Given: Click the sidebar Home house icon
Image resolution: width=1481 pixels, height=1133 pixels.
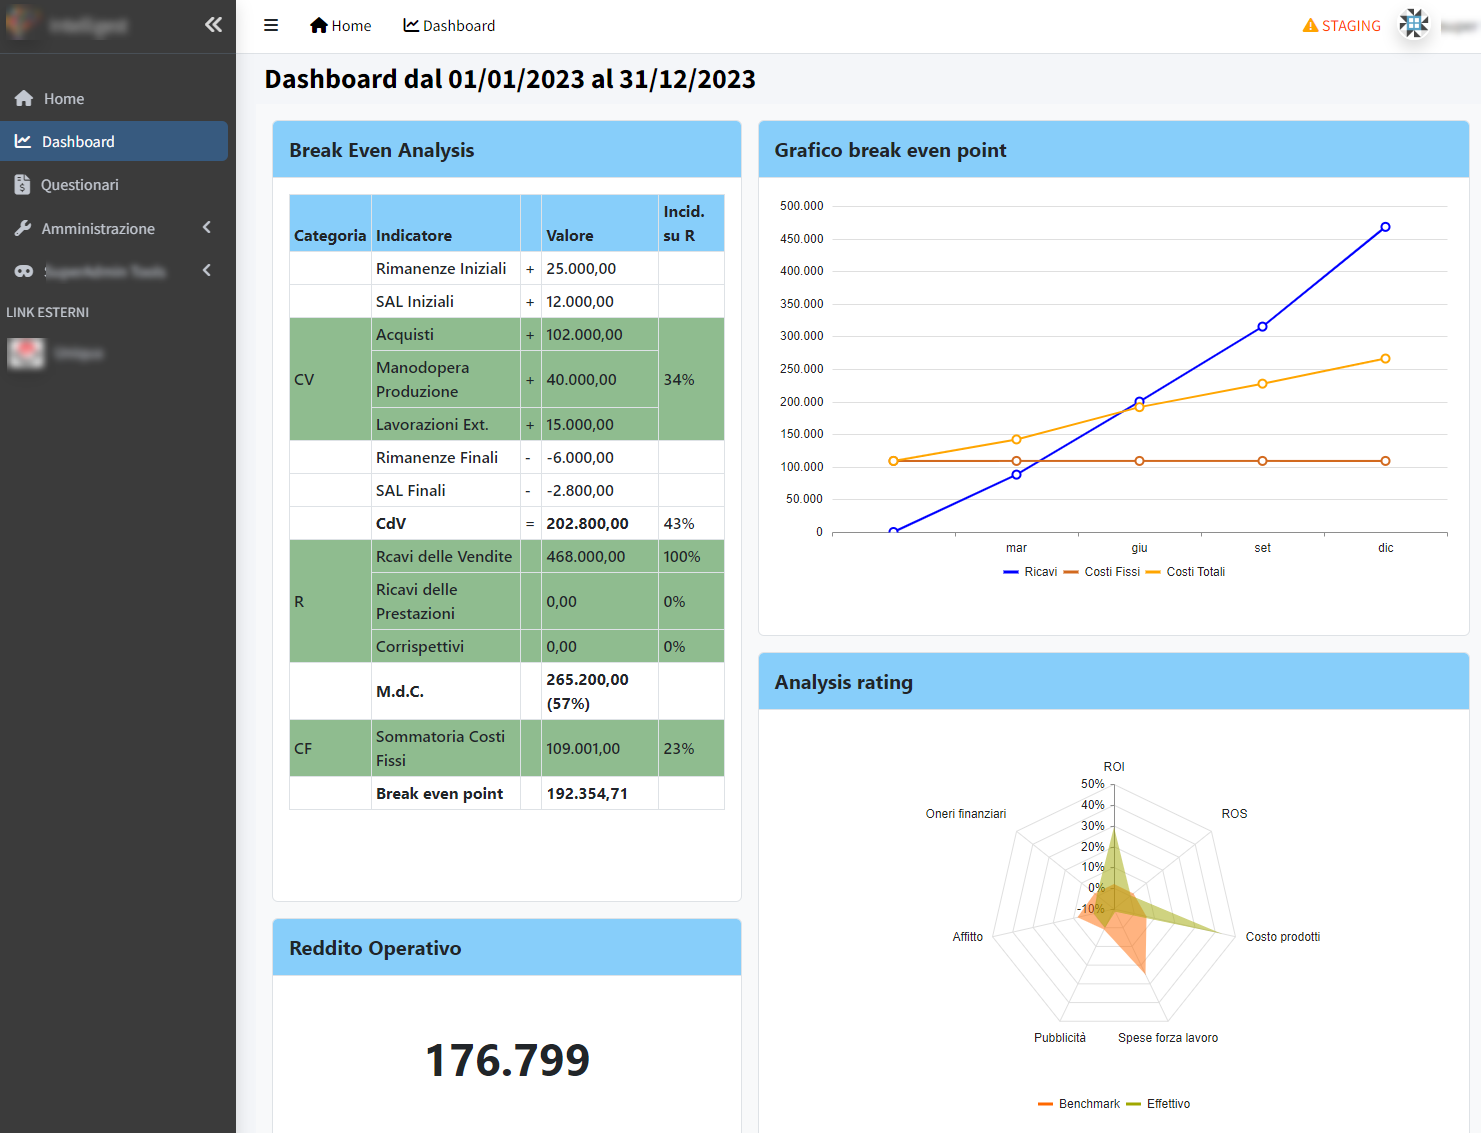Looking at the screenshot, I should click(24, 99).
